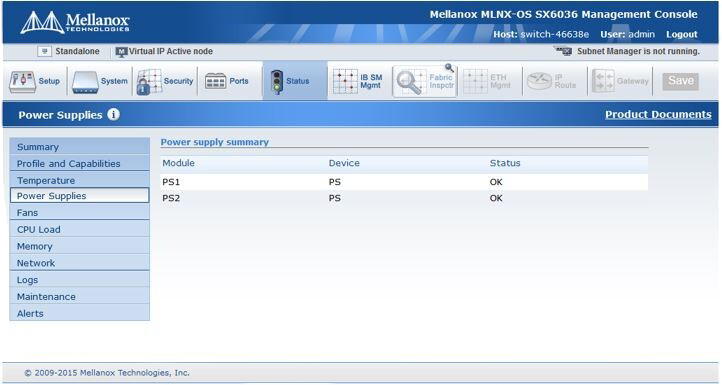The height and width of the screenshot is (385, 722).
Task: Open the Ports section icon
Action: click(215, 82)
